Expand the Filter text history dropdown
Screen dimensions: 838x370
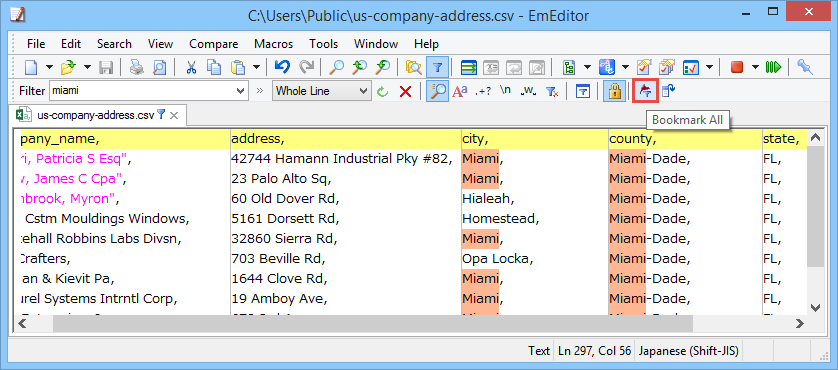240,91
